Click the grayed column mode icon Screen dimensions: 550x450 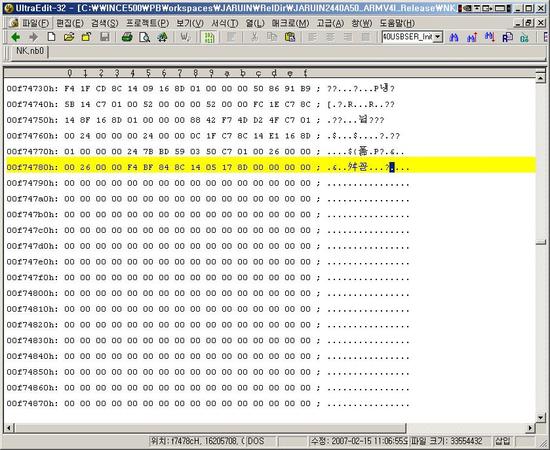pyautogui.click(x=231, y=37)
